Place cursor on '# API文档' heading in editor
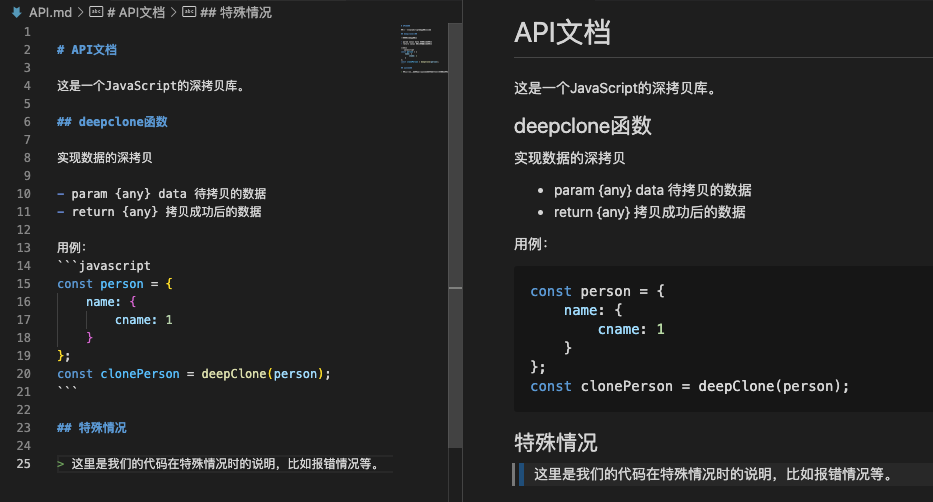The height and width of the screenshot is (502, 933). click(x=87, y=50)
